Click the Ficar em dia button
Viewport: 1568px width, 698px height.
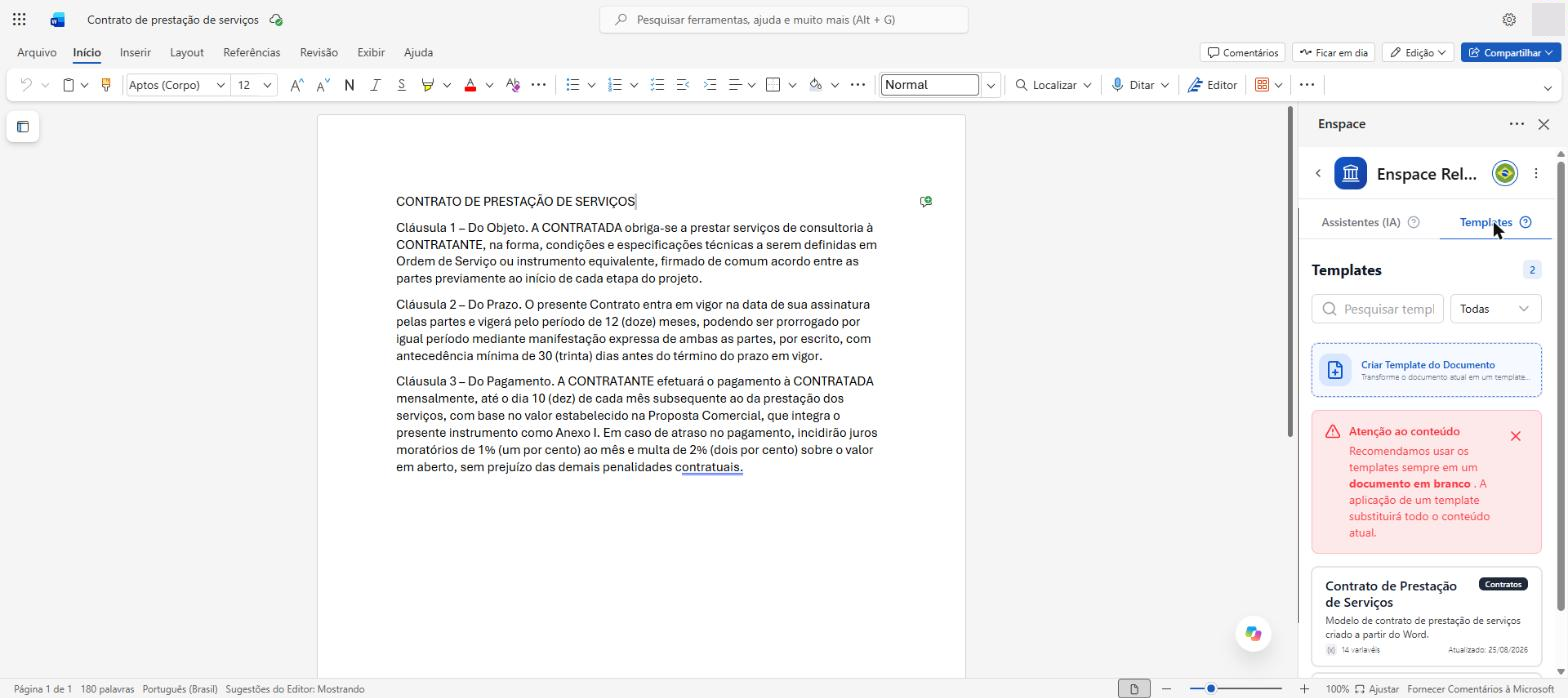pyautogui.click(x=1334, y=52)
